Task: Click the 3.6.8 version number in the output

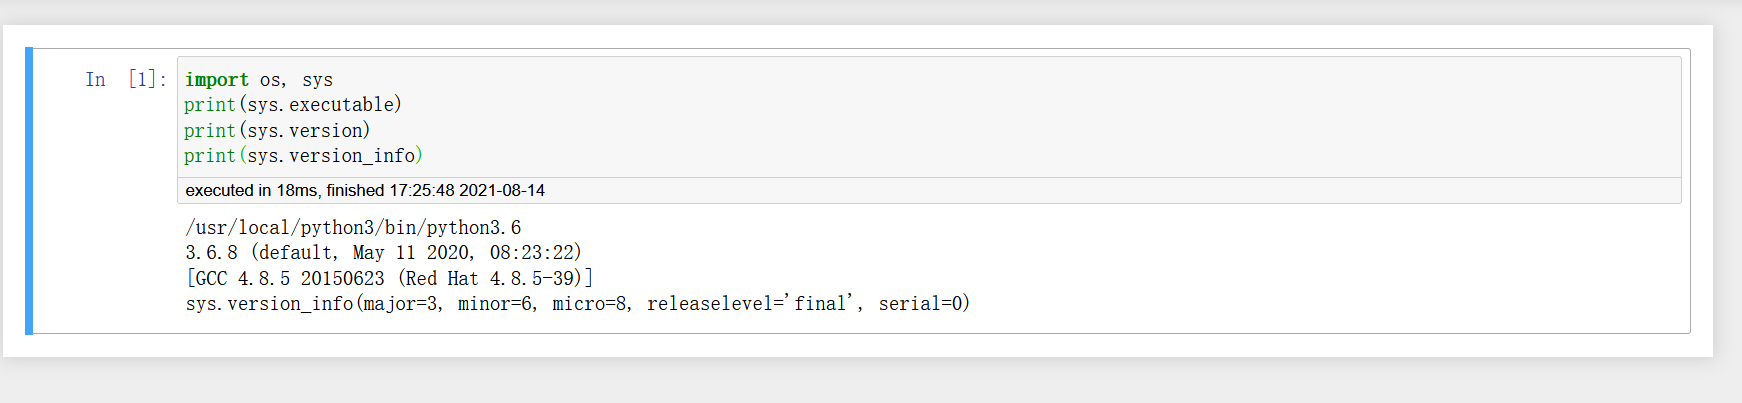Action: tap(211, 253)
